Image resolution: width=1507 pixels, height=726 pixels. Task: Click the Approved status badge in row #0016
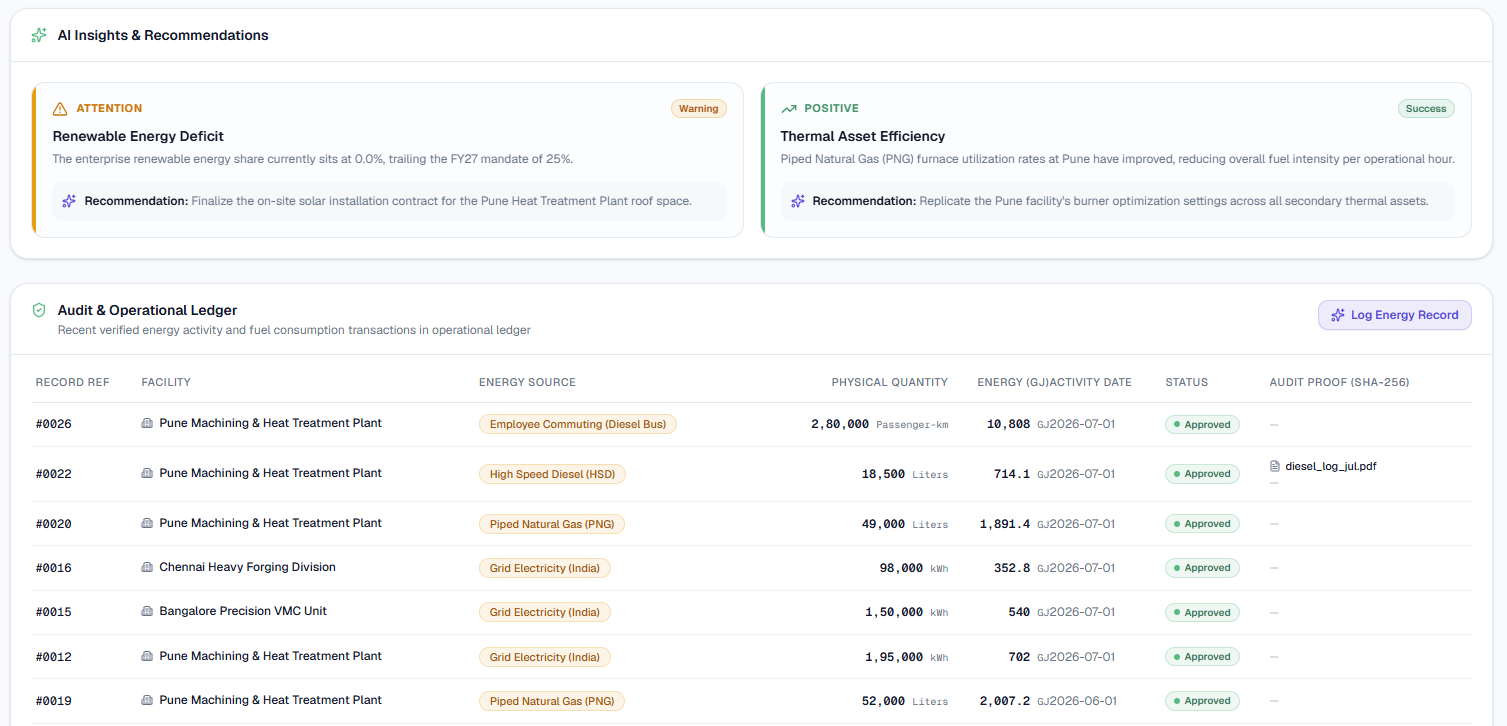point(1202,568)
